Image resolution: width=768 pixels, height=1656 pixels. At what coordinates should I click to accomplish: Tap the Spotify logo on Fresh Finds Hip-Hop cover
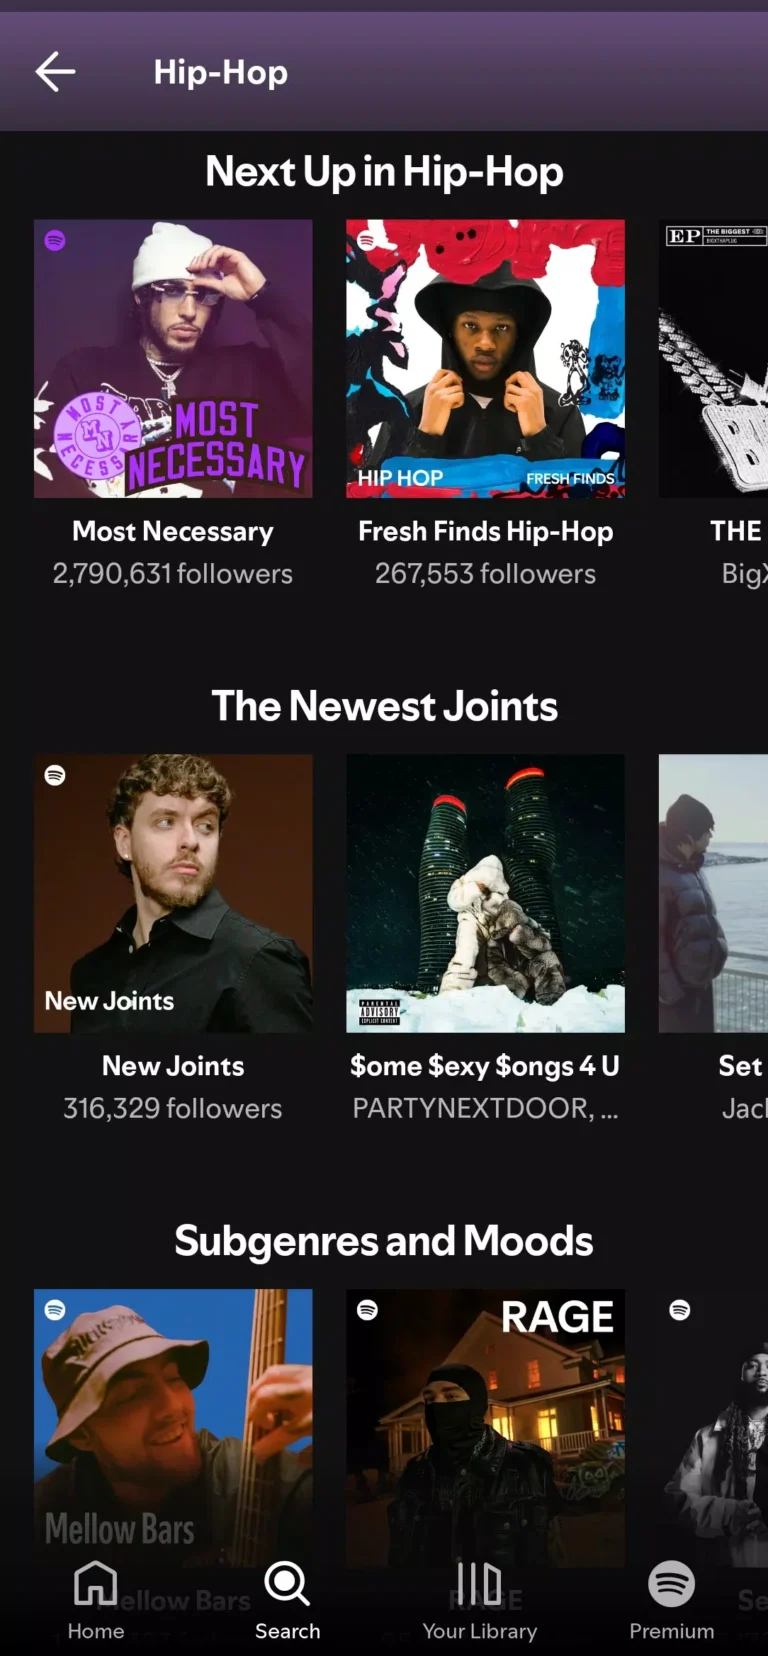pyautogui.click(x=366, y=242)
